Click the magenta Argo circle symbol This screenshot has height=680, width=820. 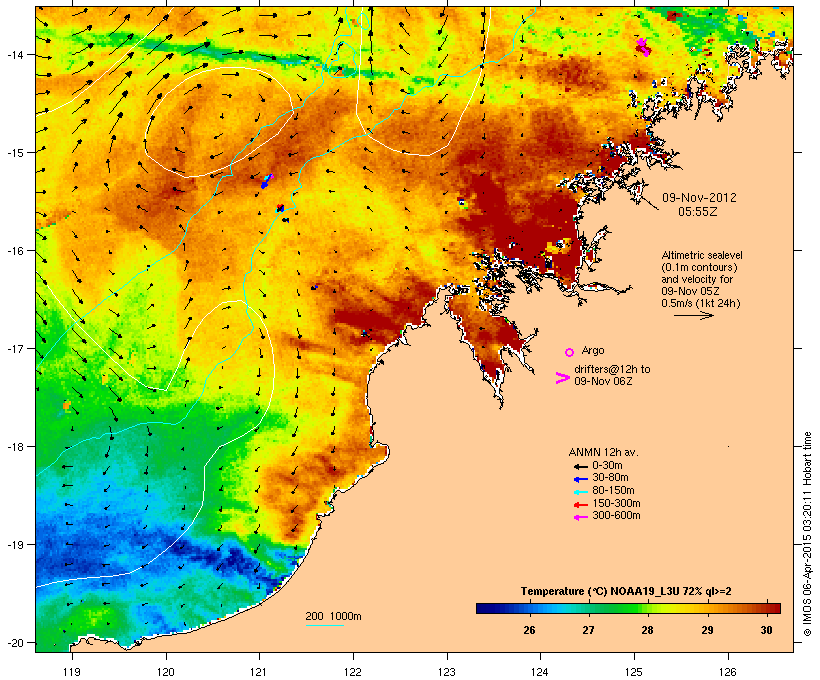point(570,352)
